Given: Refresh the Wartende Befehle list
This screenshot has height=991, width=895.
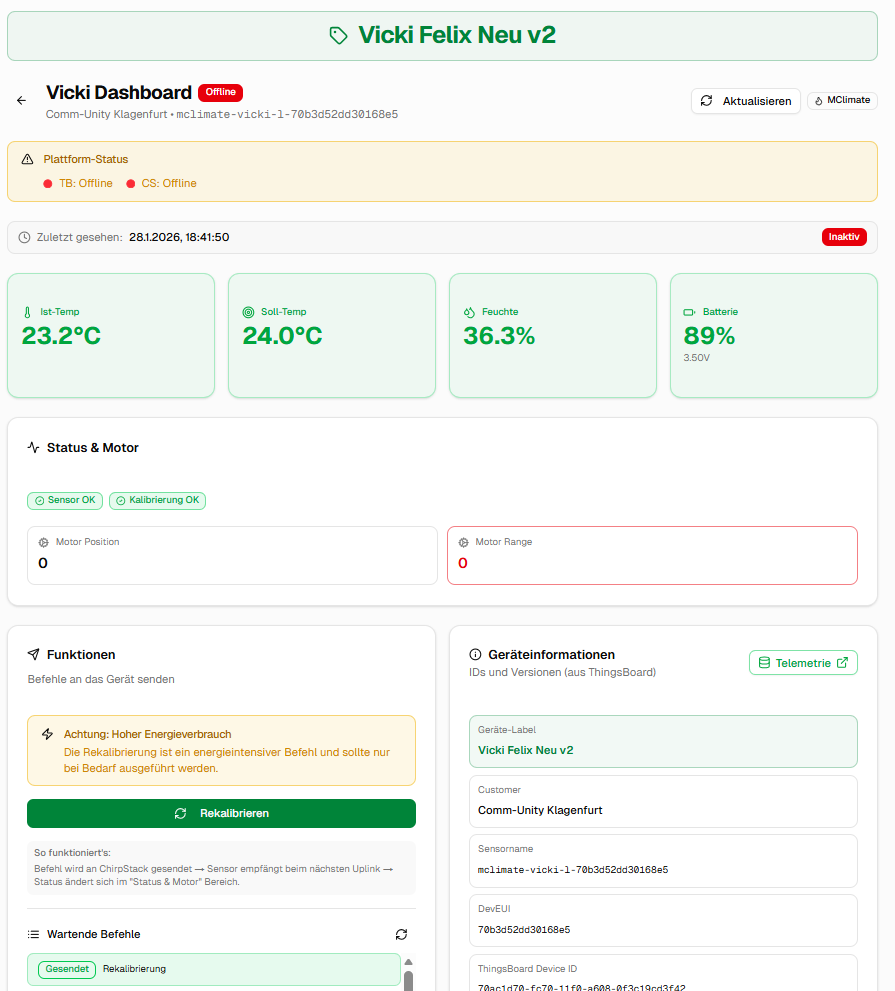Looking at the screenshot, I should (x=402, y=934).
